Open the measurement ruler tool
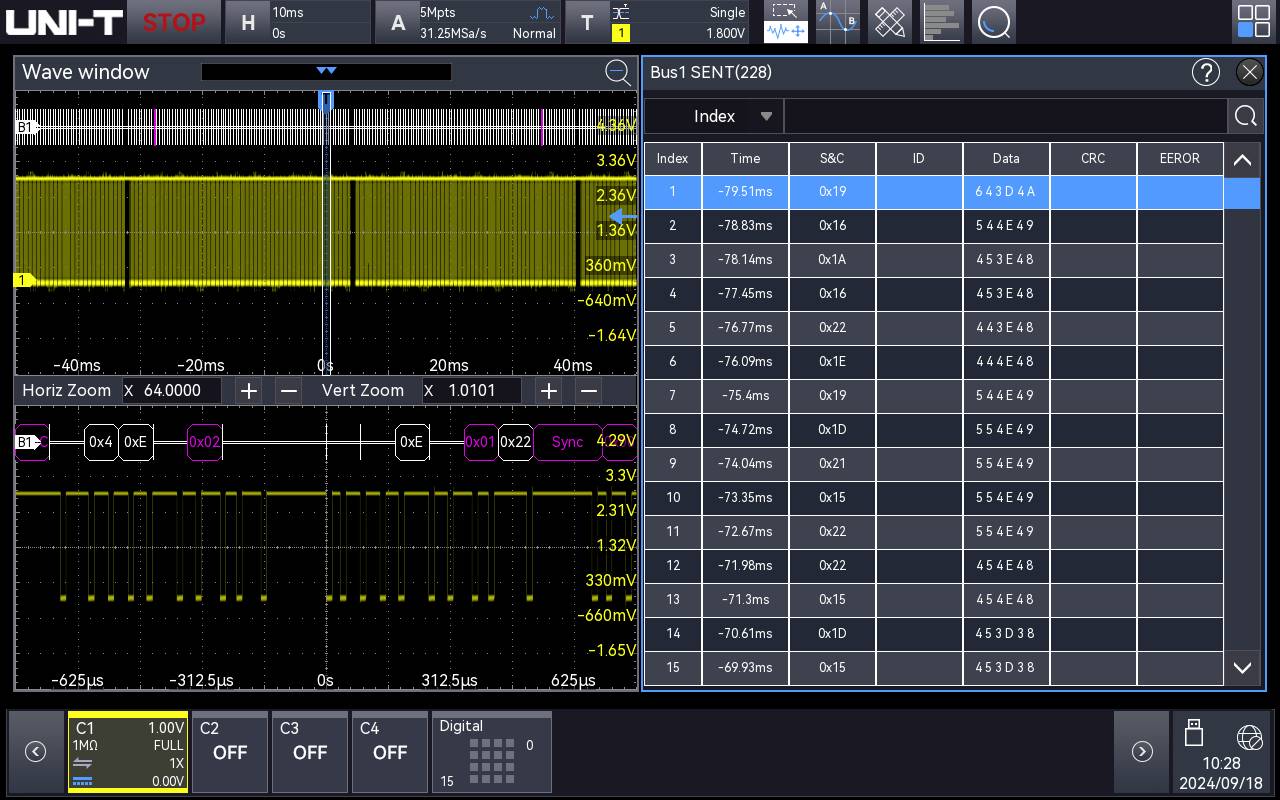The image size is (1280, 800). pos(889,21)
